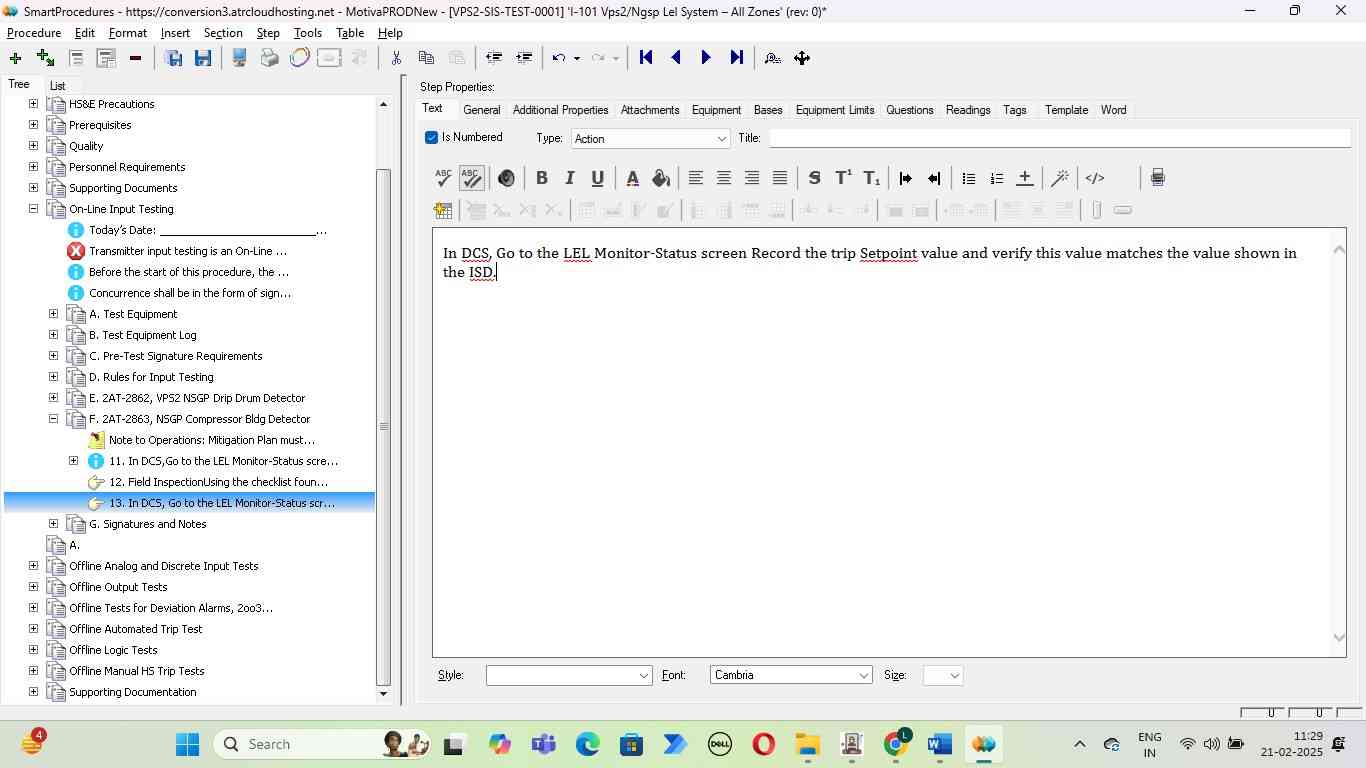Click the Windows Start button
Viewport: 1366px width, 768px height.
click(187, 745)
